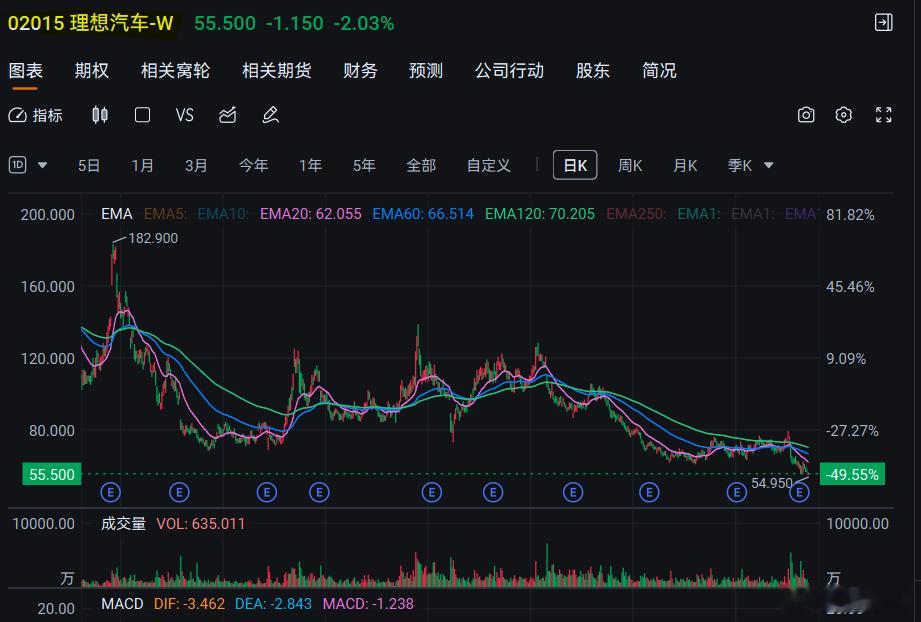Take a chart screenshot with camera icon
921x622 pixels.
click(x=806, y=115)
